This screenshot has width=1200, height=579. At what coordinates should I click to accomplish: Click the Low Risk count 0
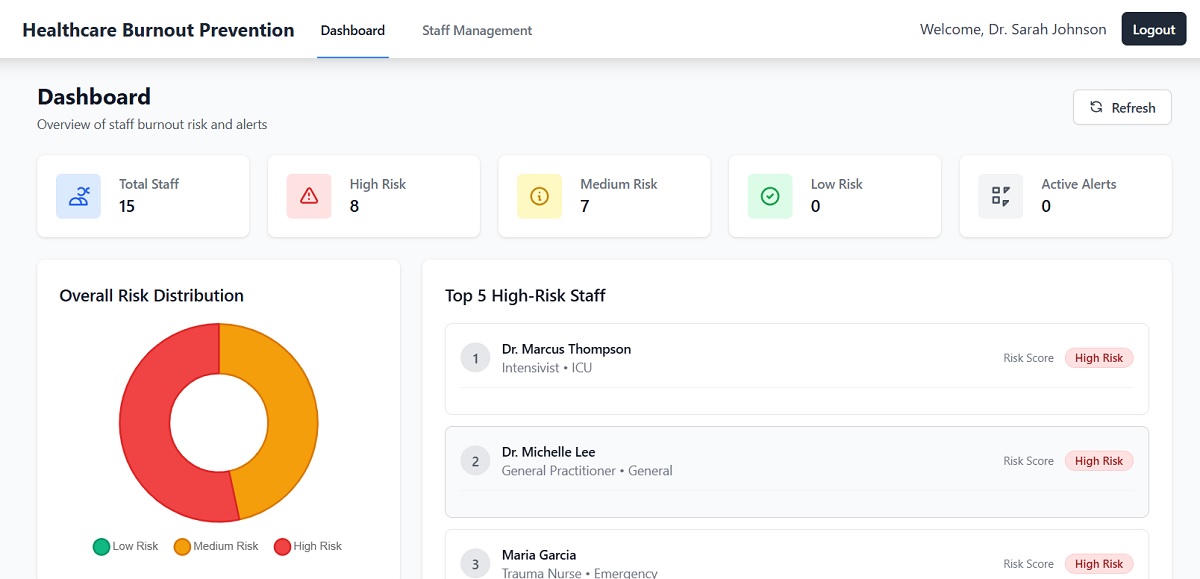pyautogui.click(x=816, y=206)
